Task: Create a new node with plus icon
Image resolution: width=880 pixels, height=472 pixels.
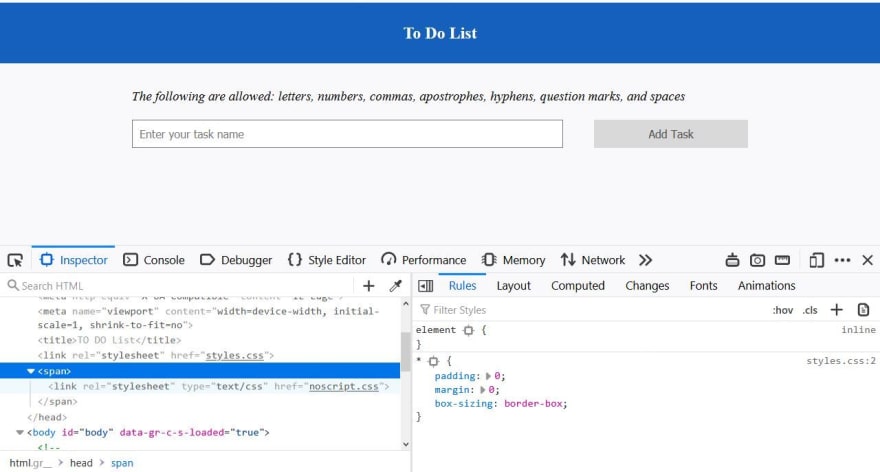Action: 369,286
